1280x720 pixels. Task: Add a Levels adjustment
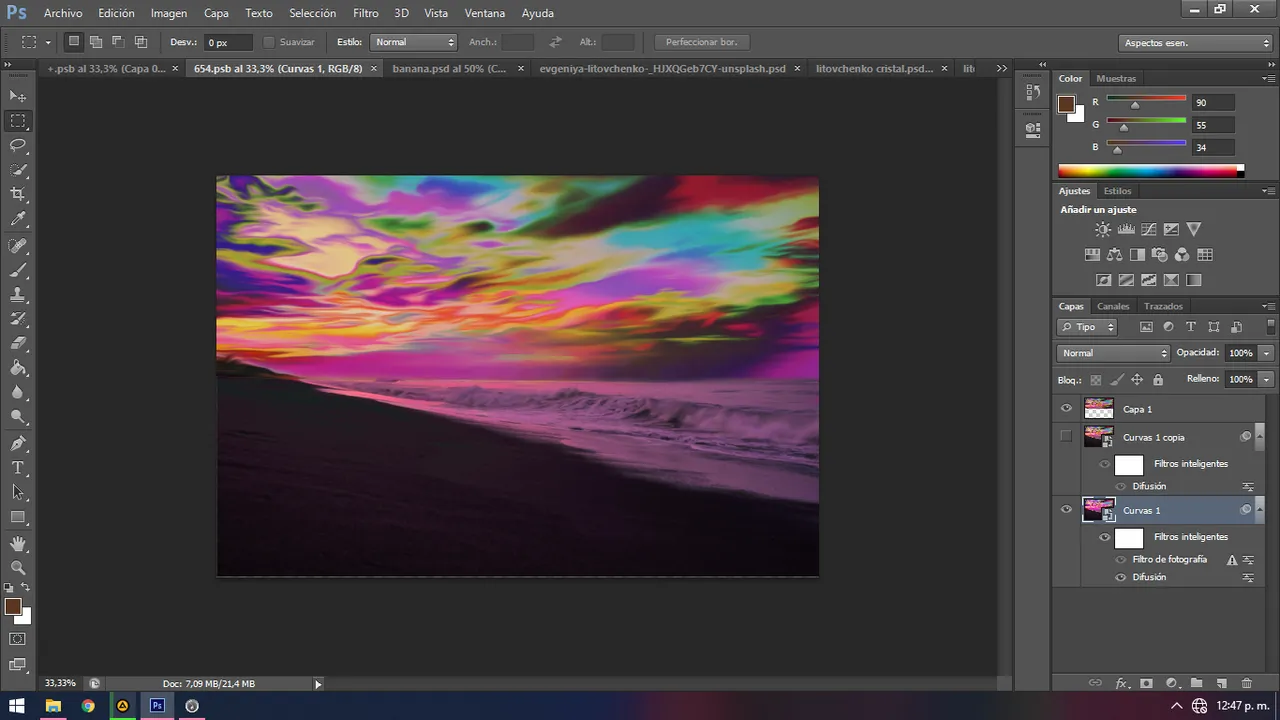coord(1126,230)
